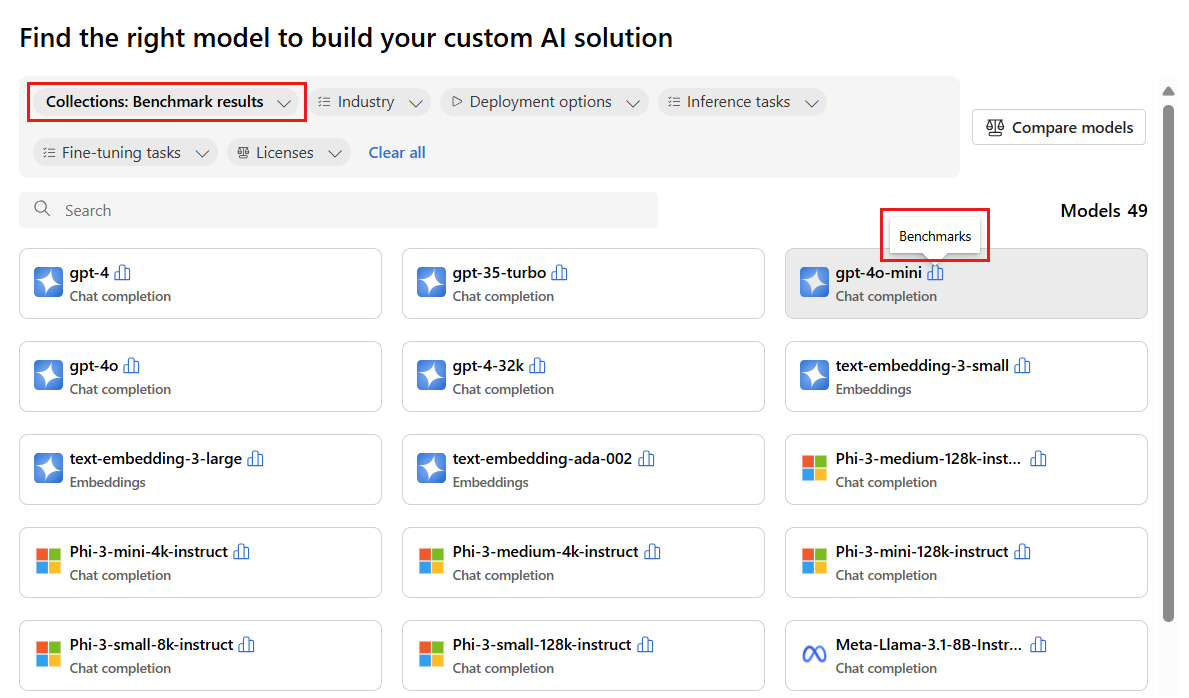1189x698 pixels.
Task: Click benchmarks icon next to gpt-4o-mini
Action: pyautogui.click(x=935, y=273)
